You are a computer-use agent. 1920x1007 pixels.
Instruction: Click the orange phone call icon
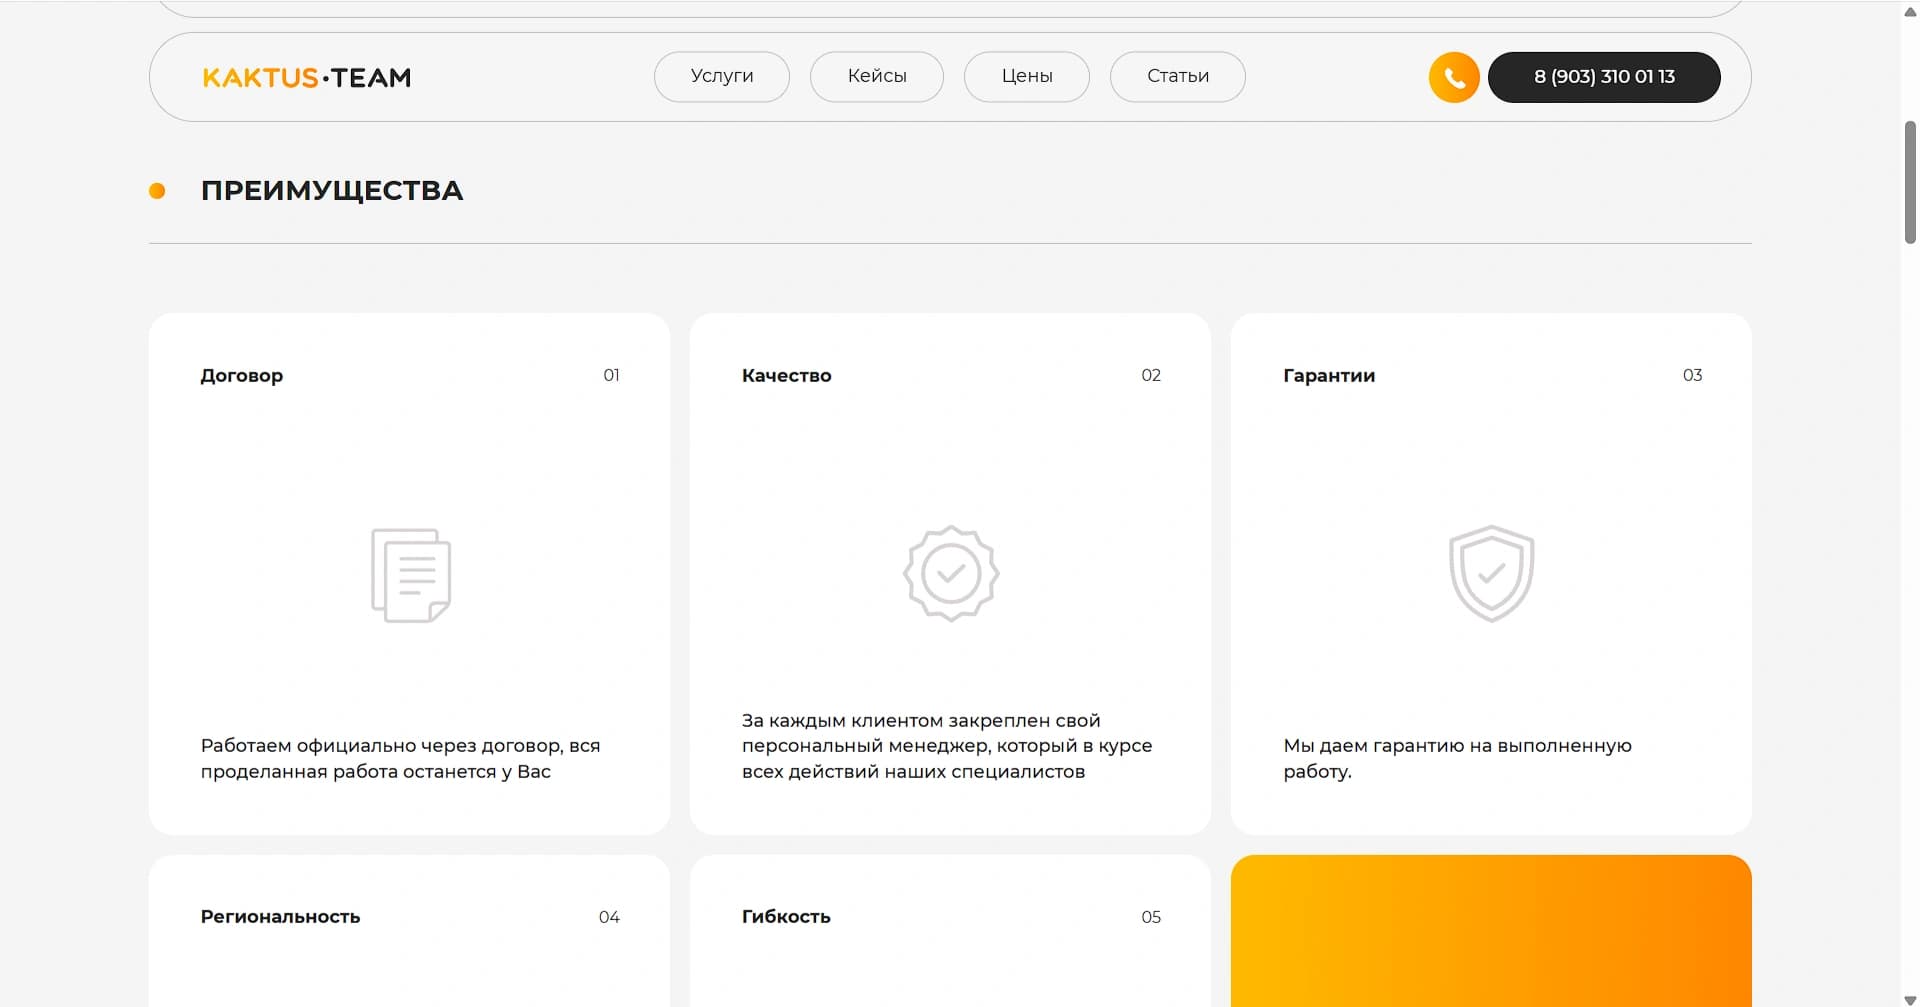point(1453,77)
